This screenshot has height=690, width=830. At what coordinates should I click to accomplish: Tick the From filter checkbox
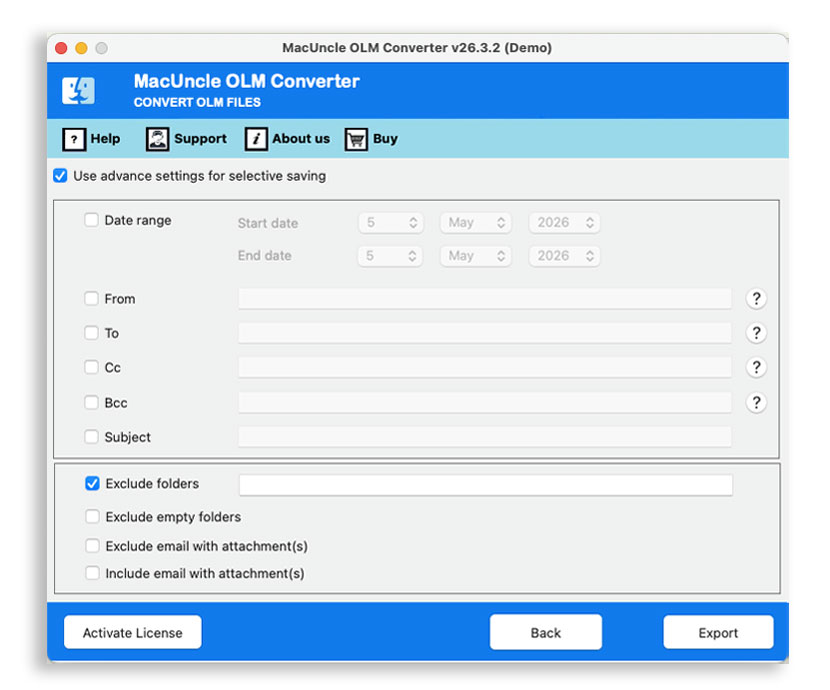coord(92,298)
